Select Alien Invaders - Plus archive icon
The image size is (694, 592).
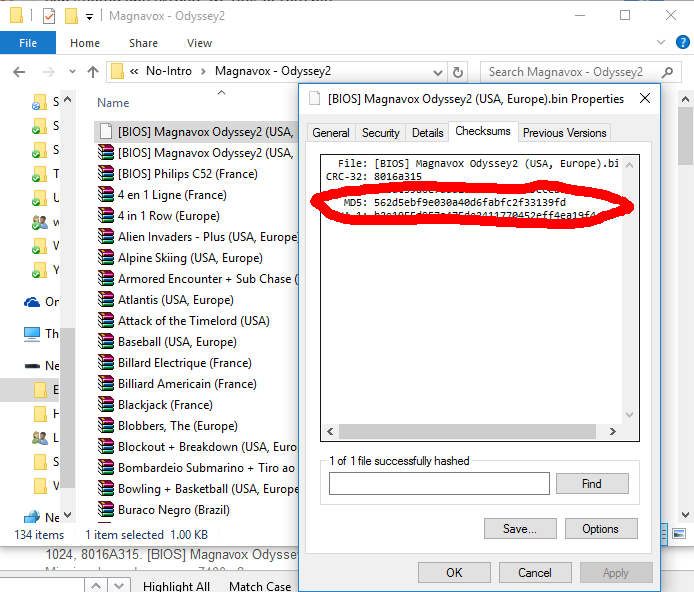coord(106,237)
